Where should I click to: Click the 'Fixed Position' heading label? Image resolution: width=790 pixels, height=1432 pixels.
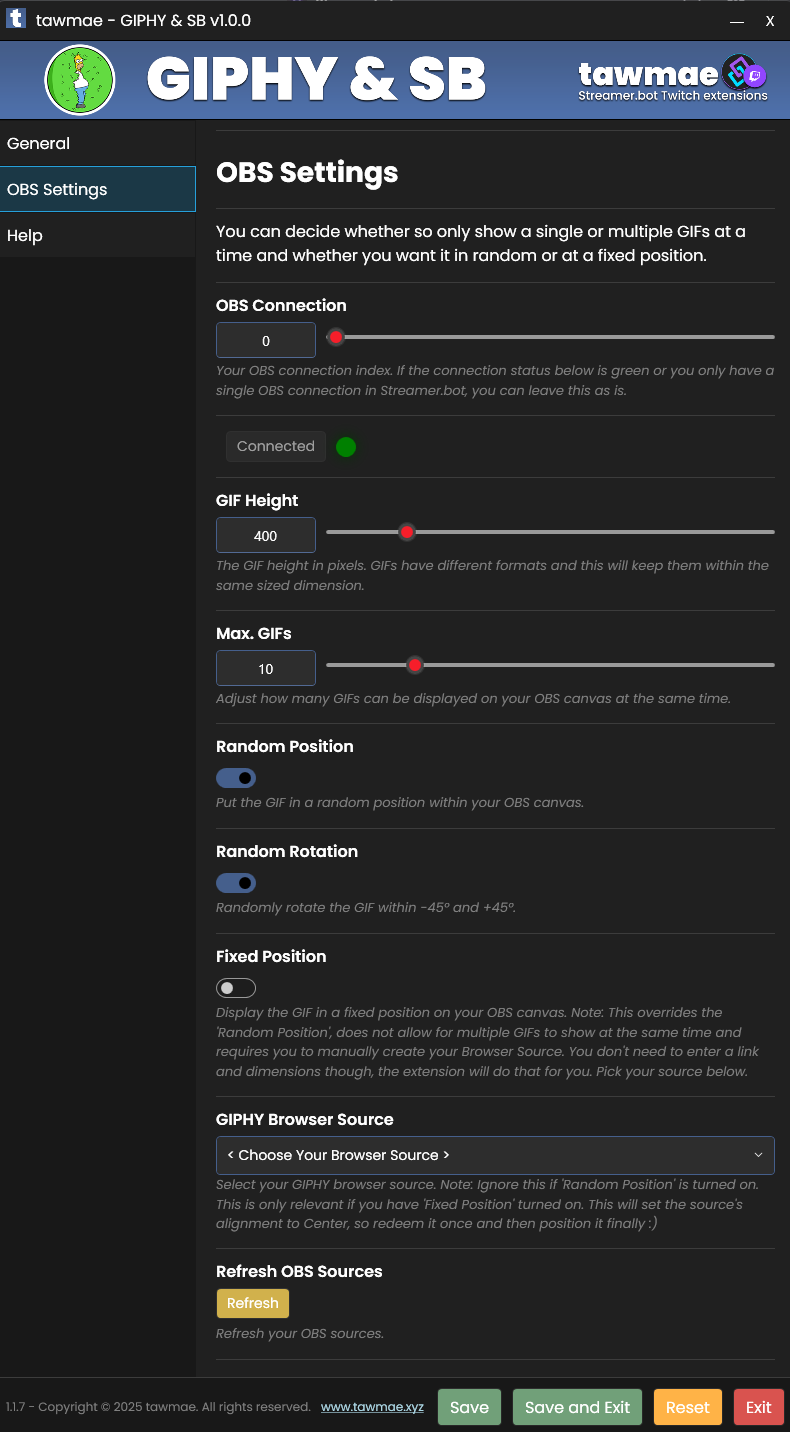coord(271,956)
